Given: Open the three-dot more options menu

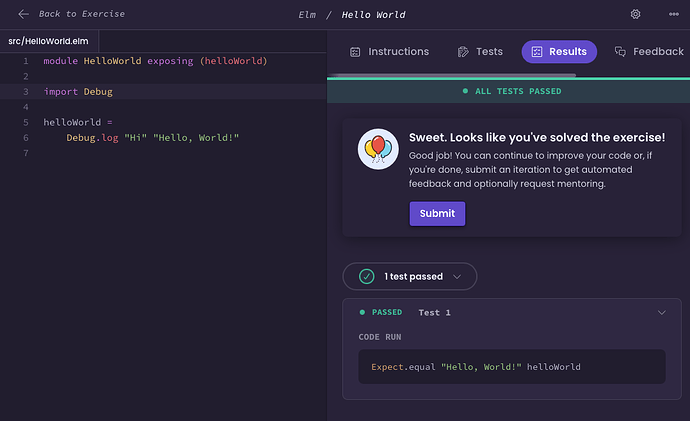Looking at the screenshot, I should coord(673,14).
